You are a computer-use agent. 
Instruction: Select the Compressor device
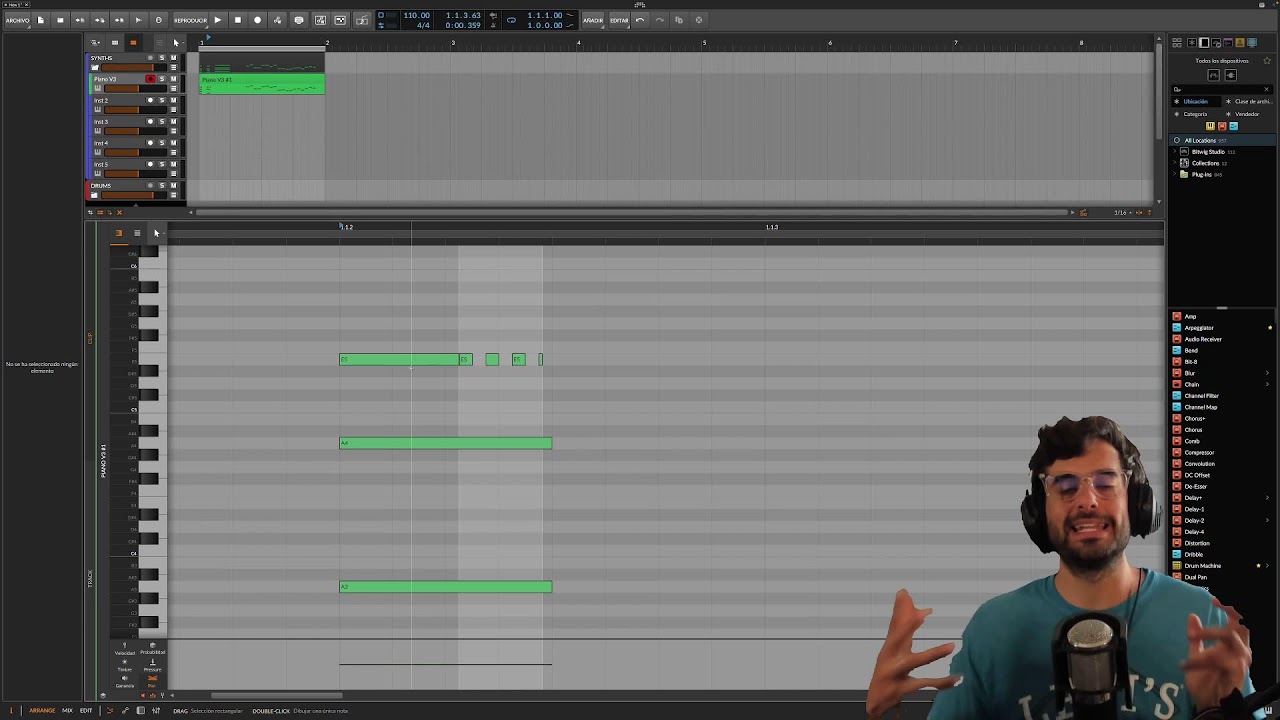[1199, 453]
